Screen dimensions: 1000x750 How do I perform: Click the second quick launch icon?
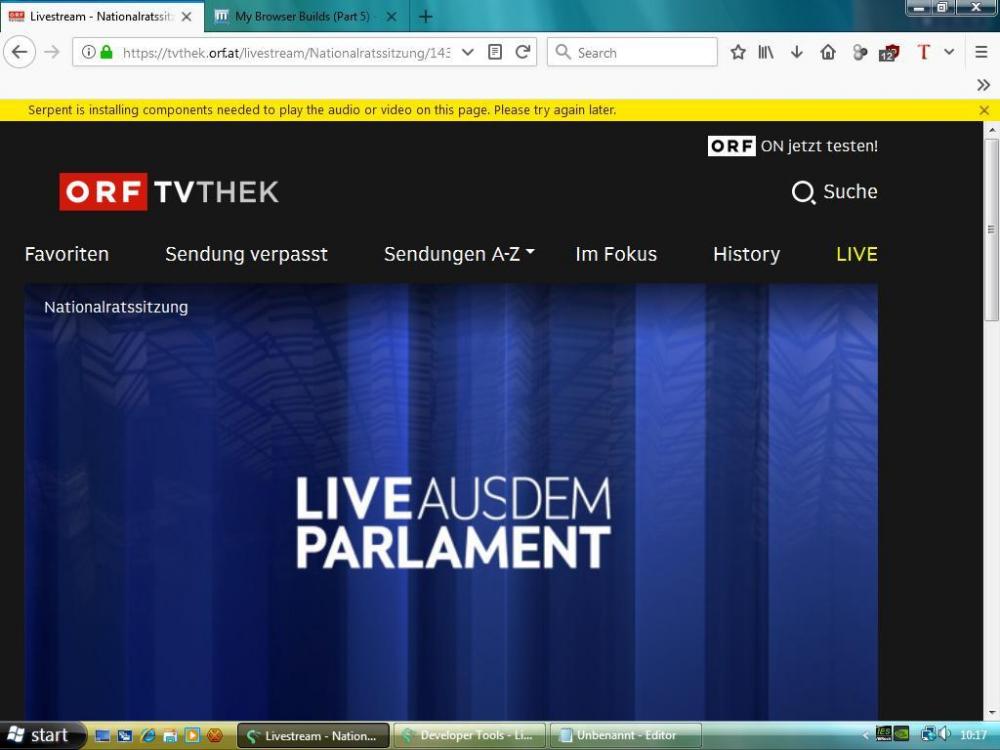coord(125,736)
